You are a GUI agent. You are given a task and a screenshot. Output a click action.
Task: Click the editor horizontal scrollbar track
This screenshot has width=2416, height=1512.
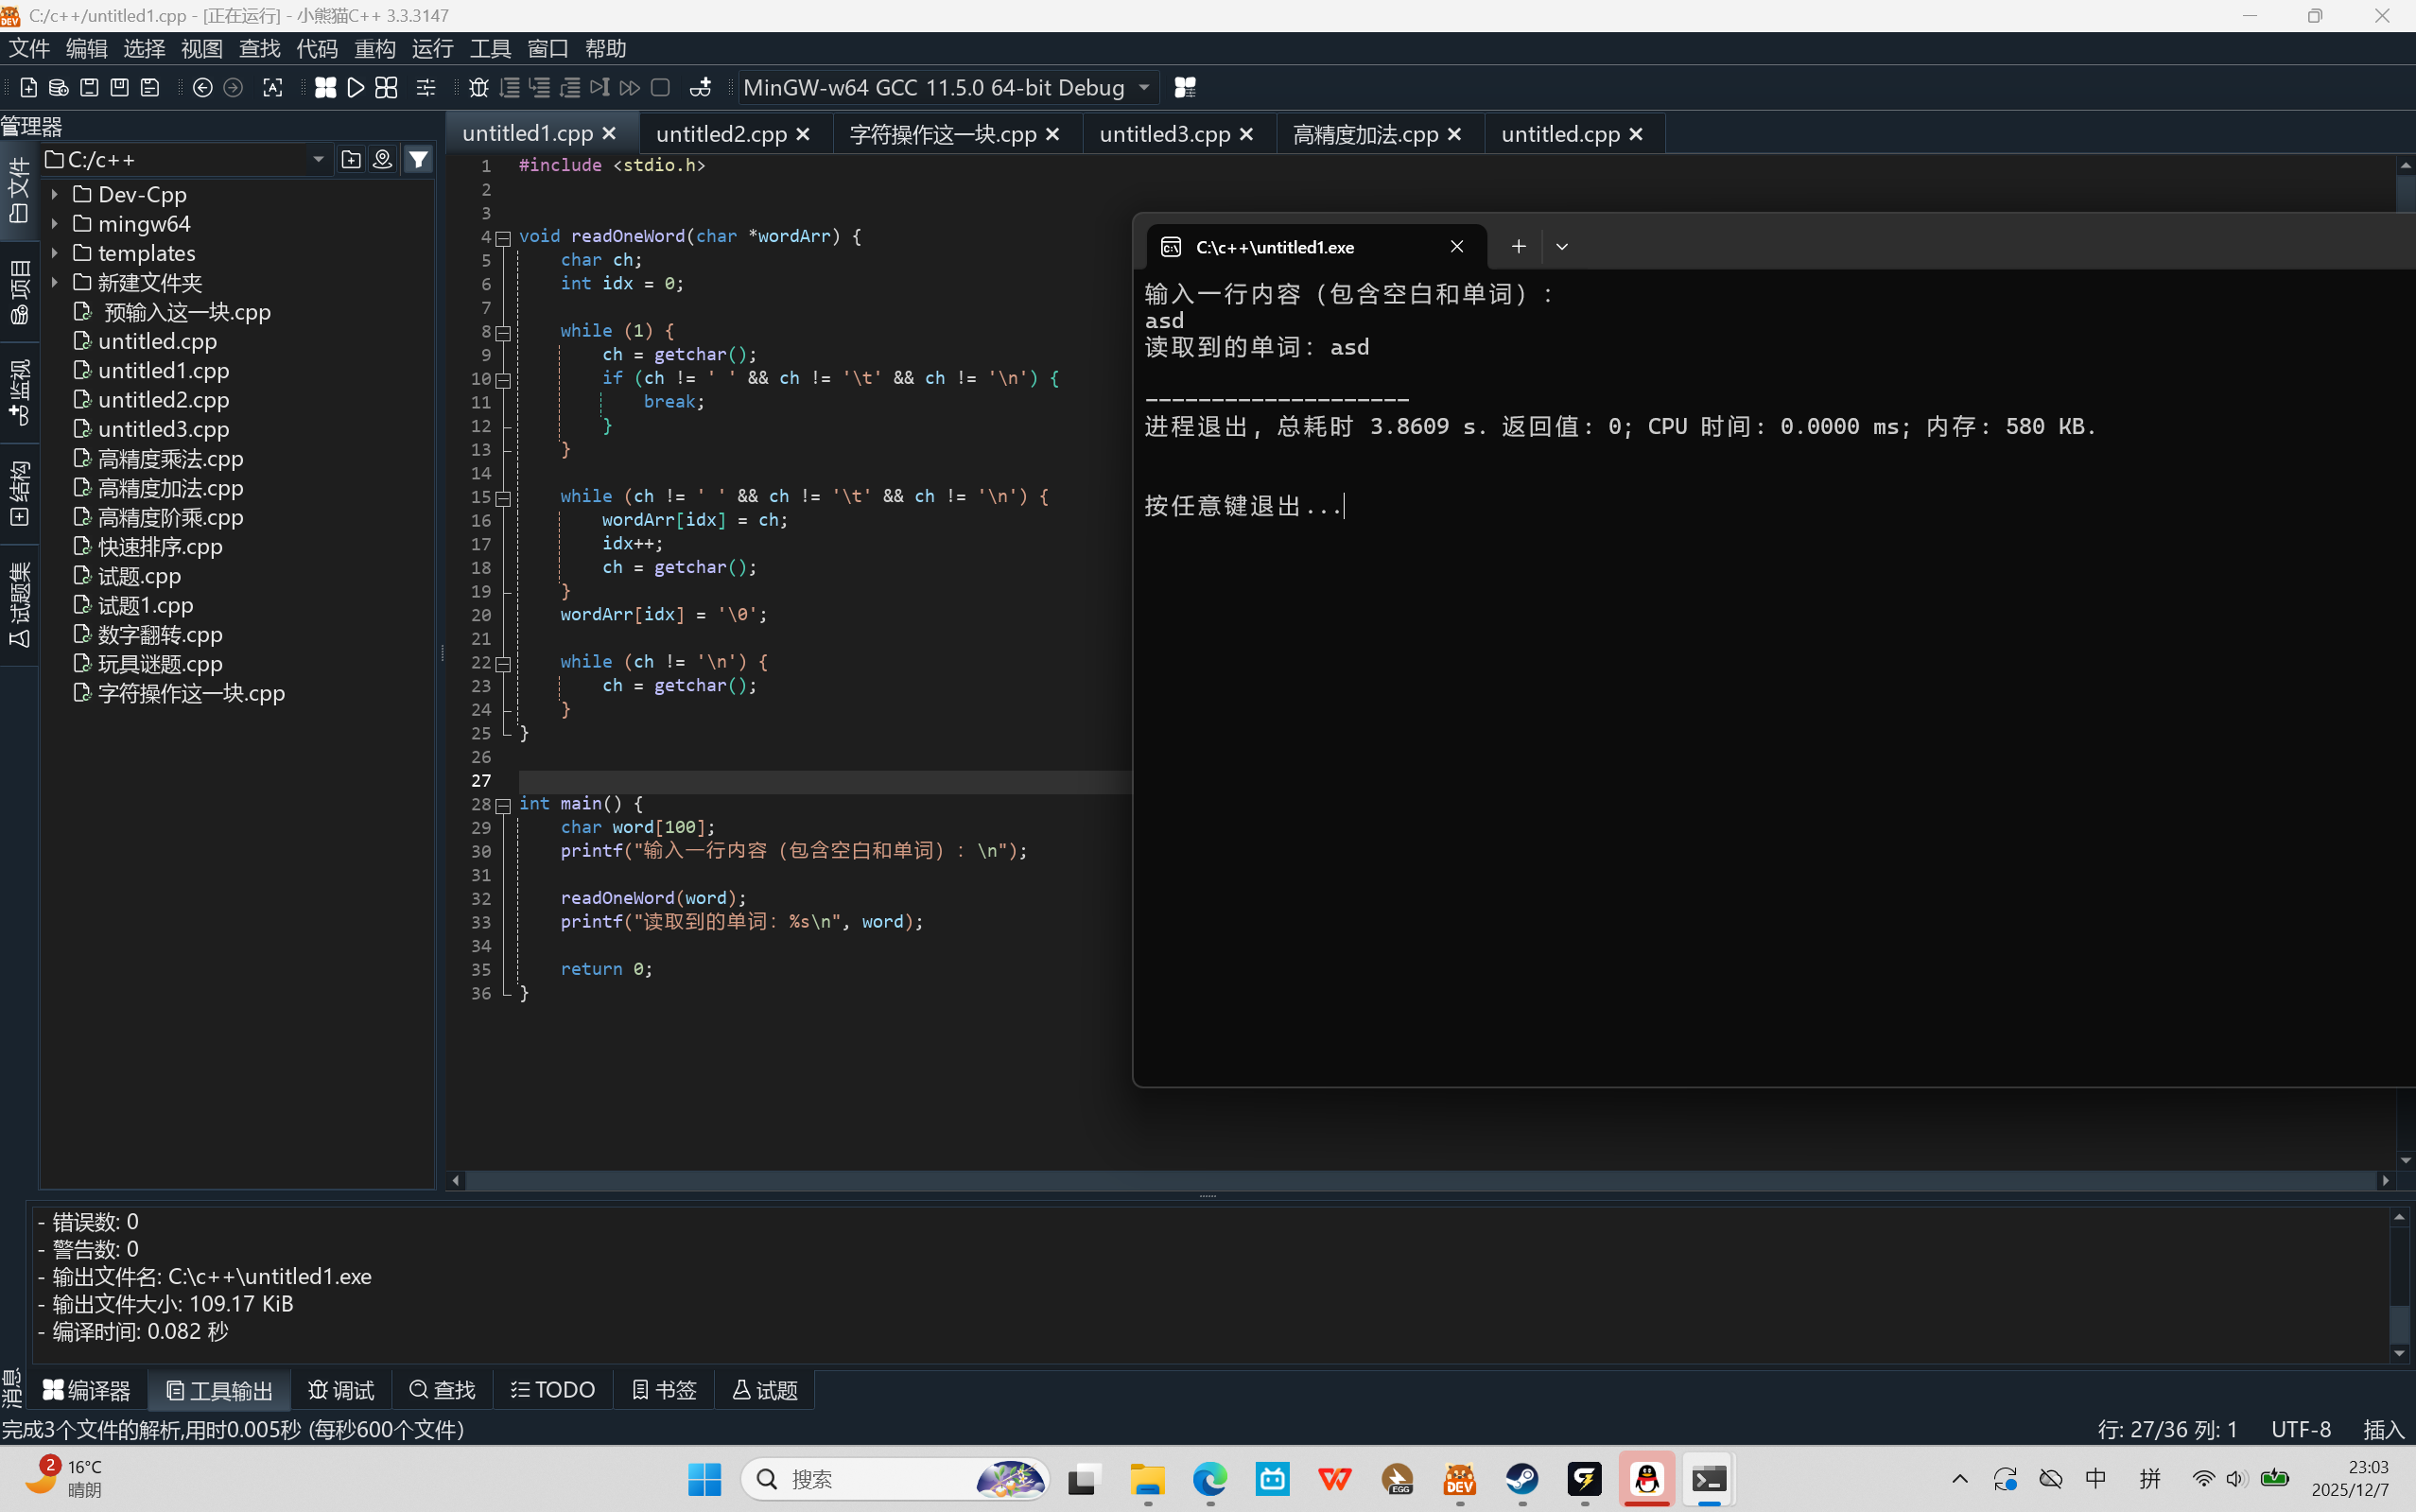point(1400,1181)
